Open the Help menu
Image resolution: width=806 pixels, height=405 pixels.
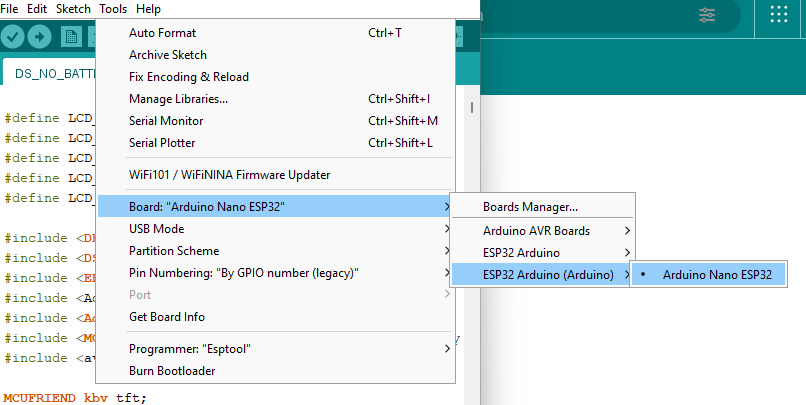point(148,9)
